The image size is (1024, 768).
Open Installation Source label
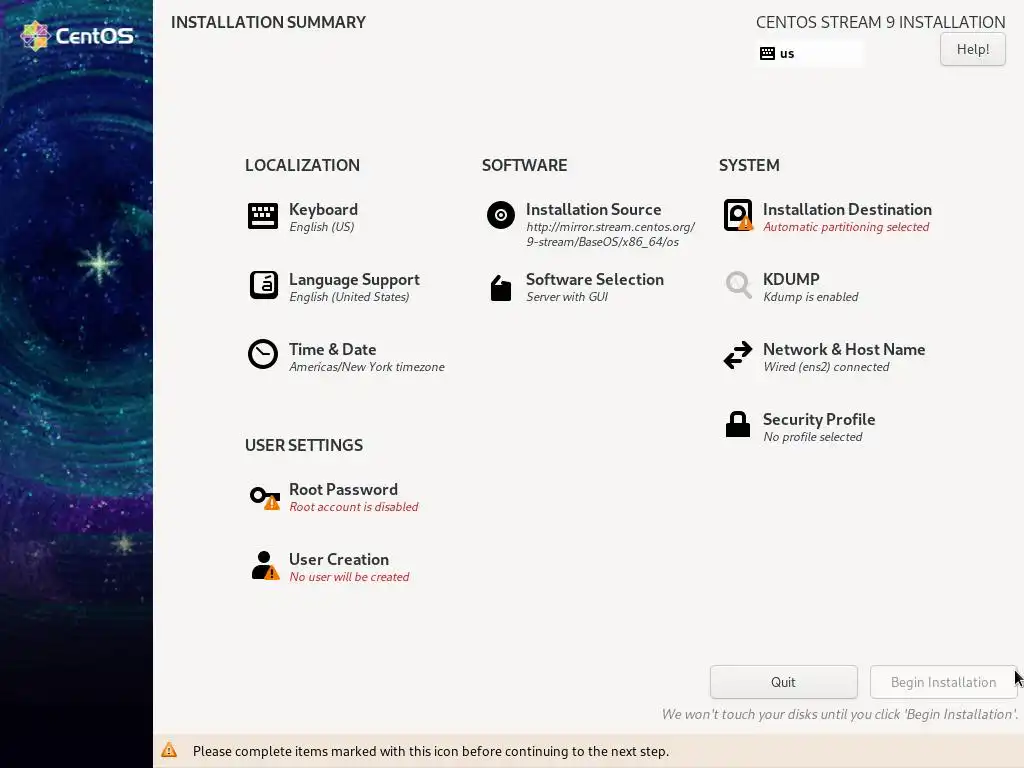tap(593, 210)
